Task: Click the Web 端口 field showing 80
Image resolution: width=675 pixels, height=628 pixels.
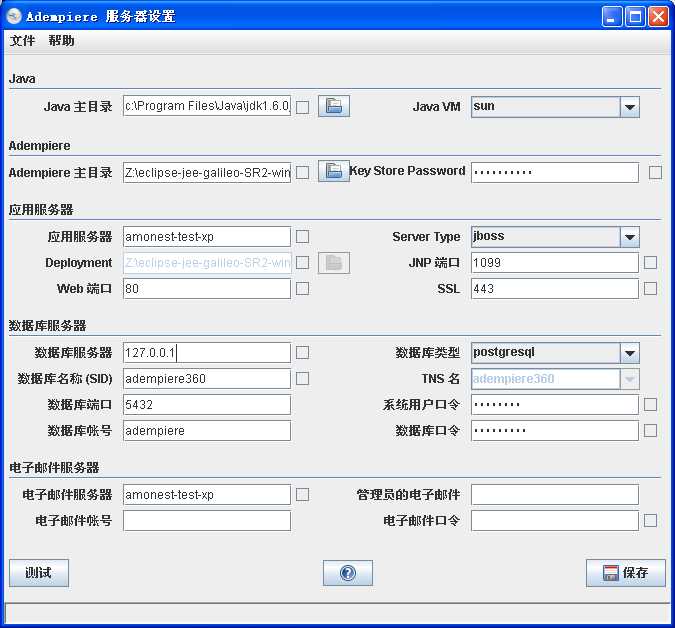Action: [x=207, y=288]
